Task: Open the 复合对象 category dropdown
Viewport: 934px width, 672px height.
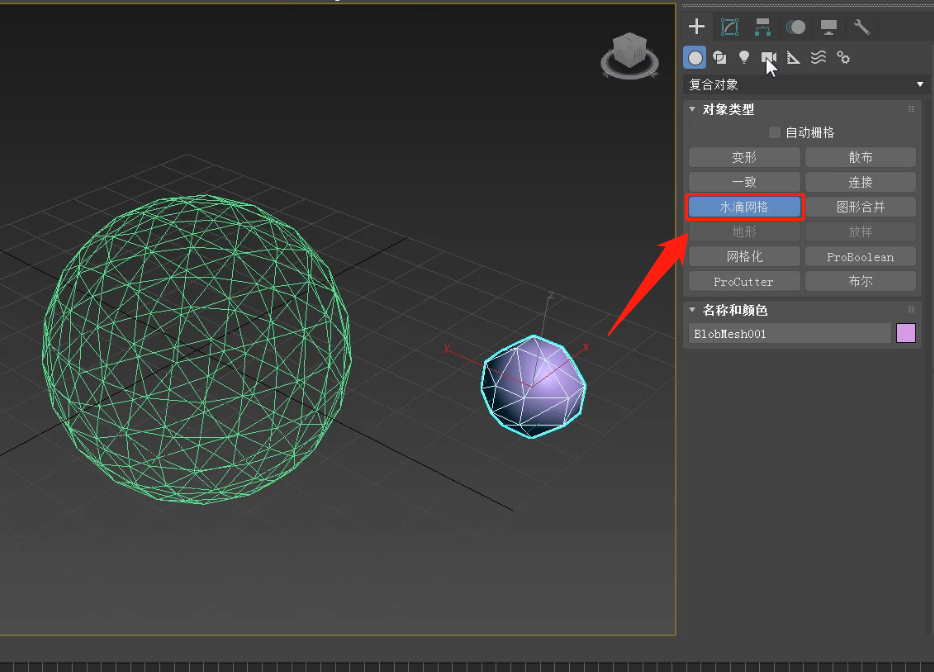Action: [806, 85]
